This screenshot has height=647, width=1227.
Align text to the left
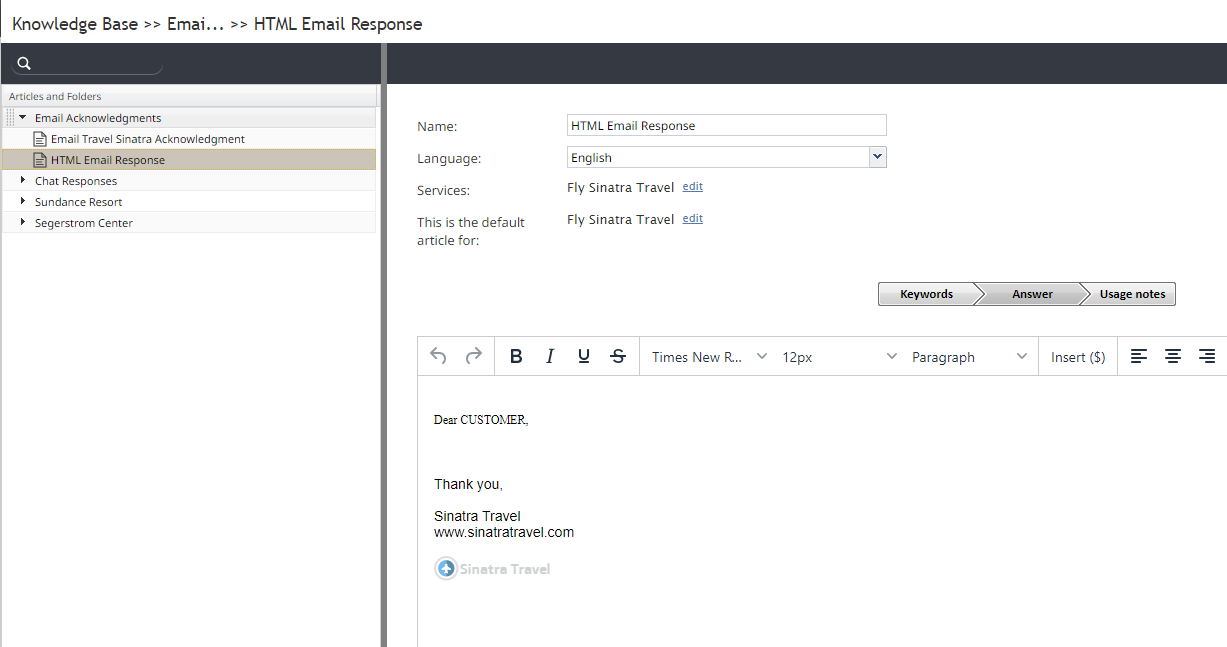[x=1139, y=357]
